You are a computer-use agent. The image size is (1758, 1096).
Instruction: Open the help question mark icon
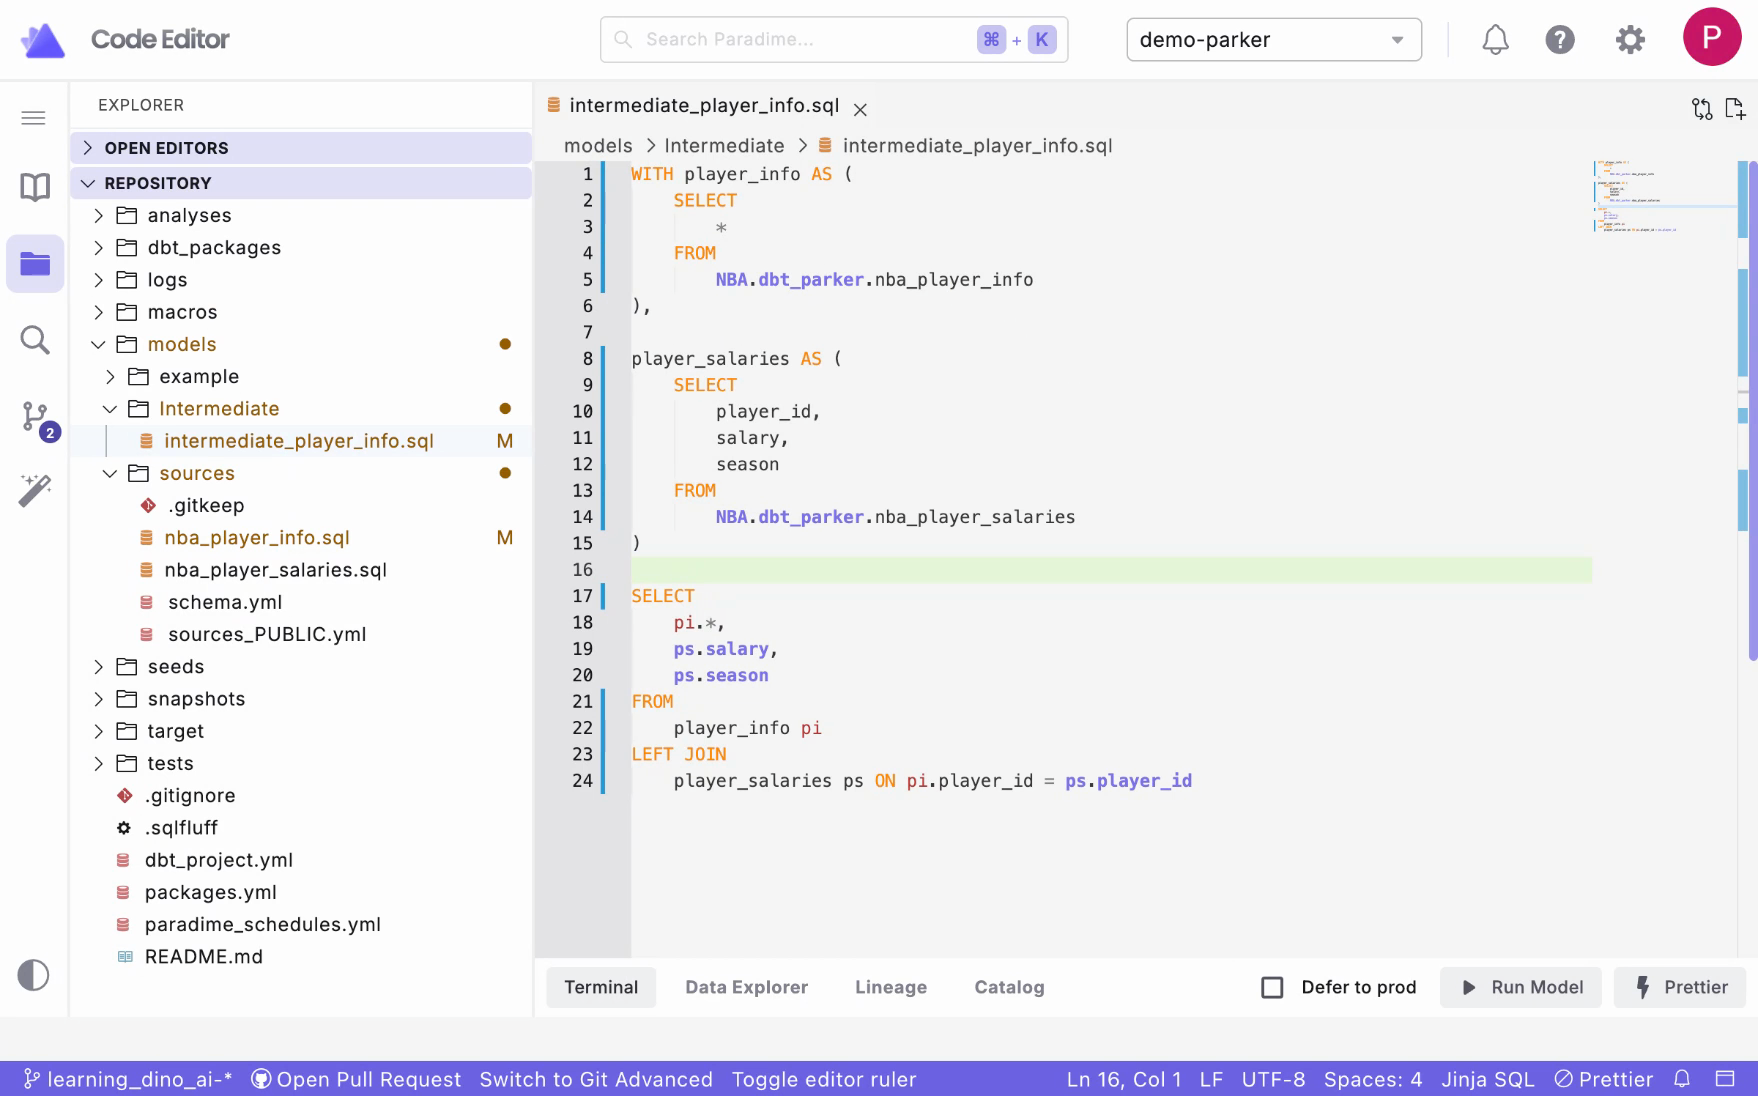tap(1560, 40)
